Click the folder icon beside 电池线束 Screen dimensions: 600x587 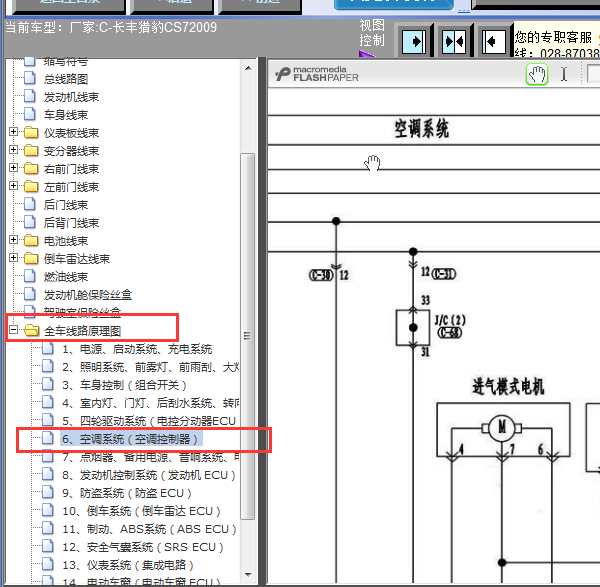[x=31, y=240]
